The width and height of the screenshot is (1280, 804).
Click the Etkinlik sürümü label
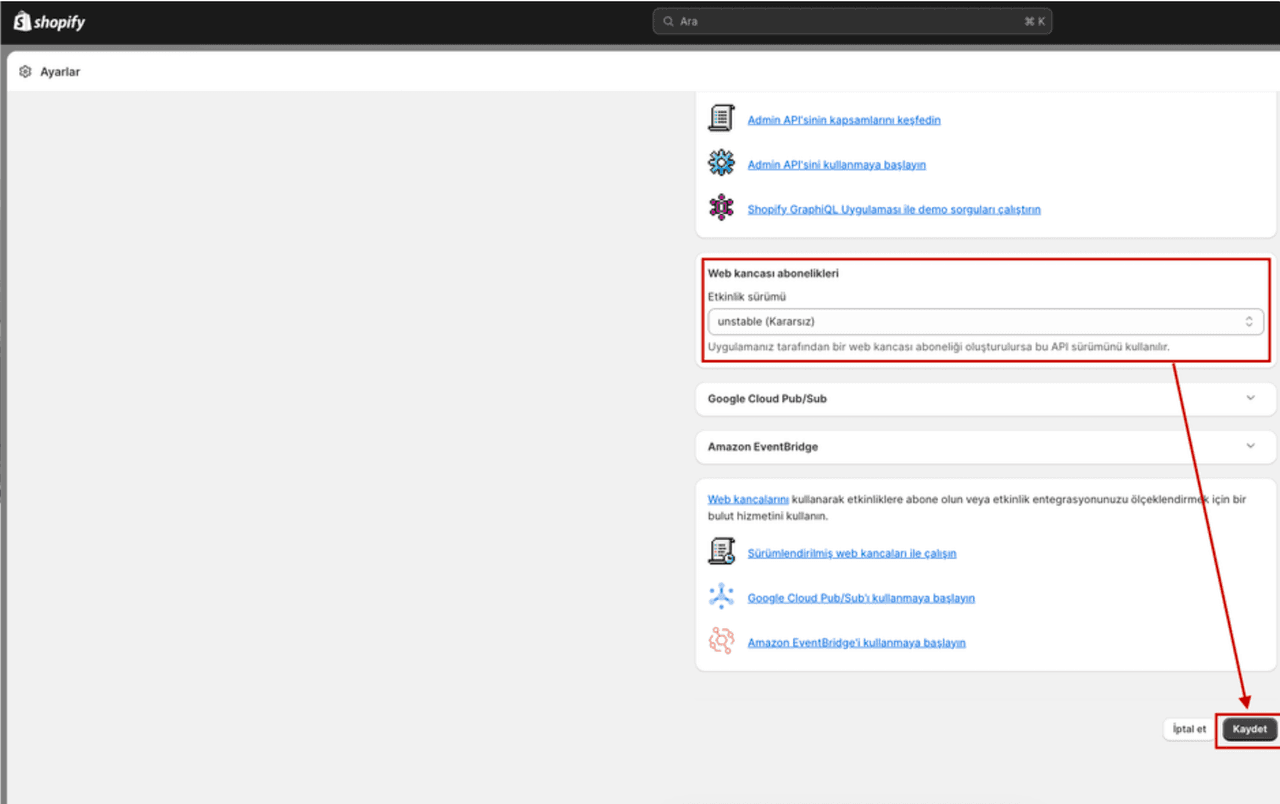point(747,297)
